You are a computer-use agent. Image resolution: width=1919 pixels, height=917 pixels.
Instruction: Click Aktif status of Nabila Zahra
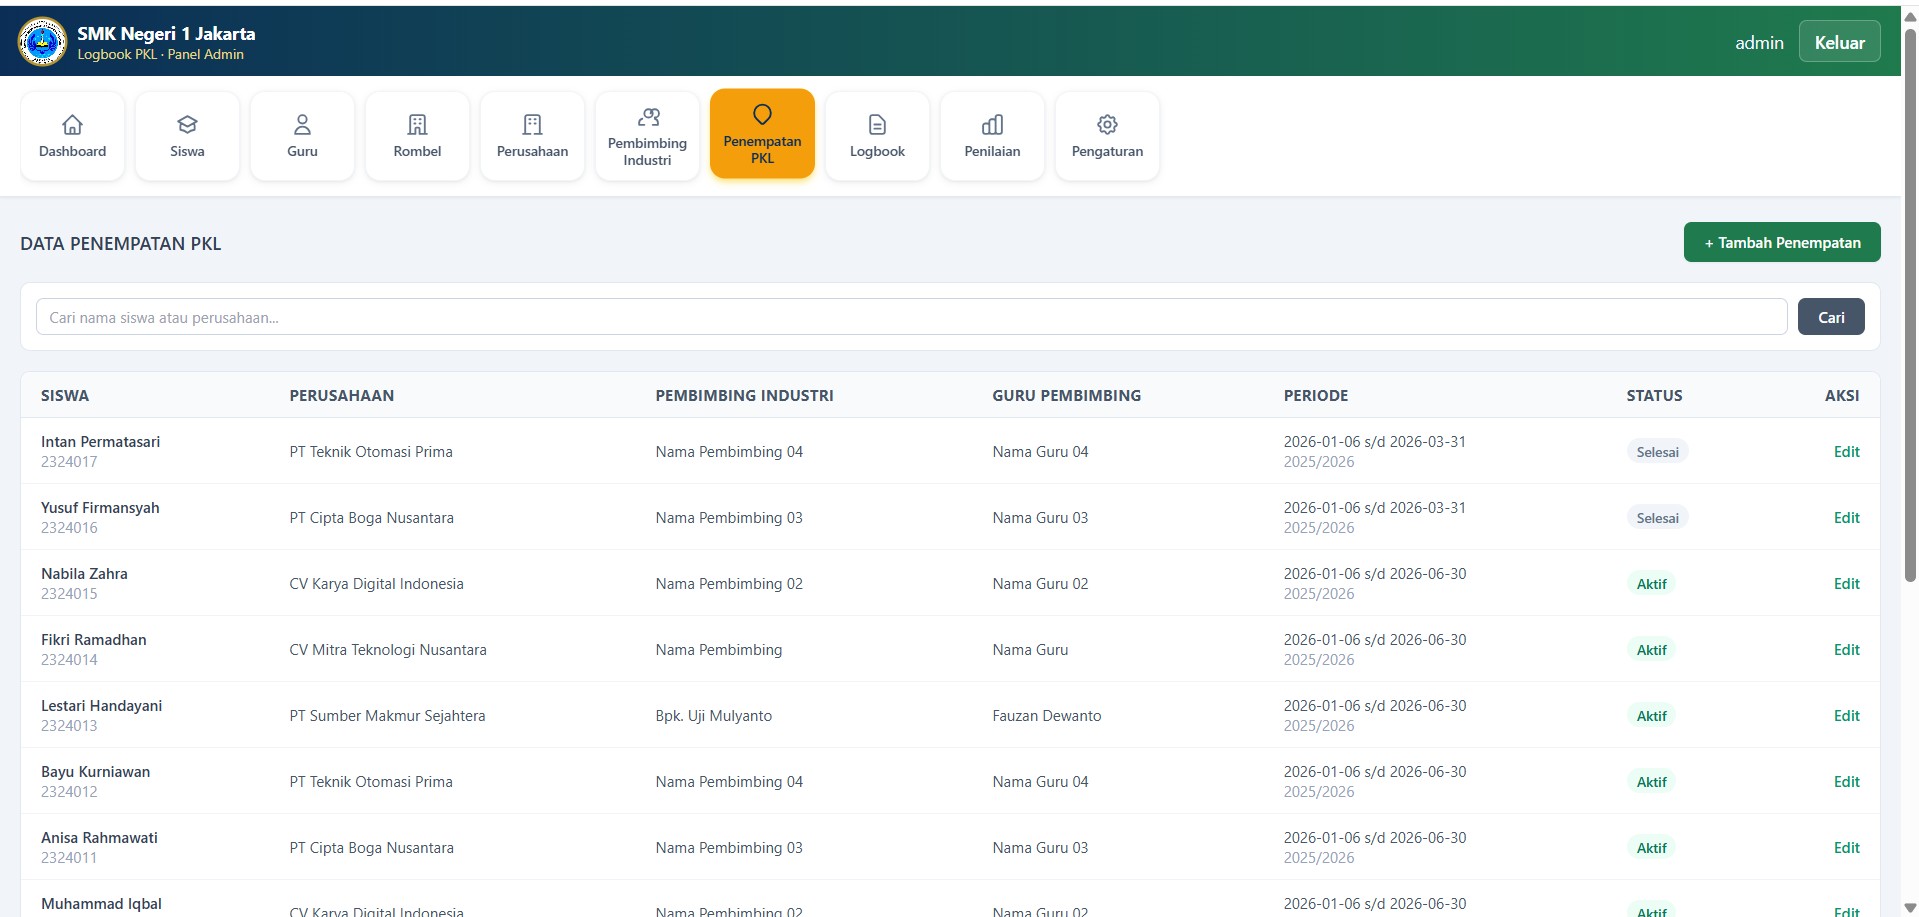pyautogui.click(x=1651, y=583)
